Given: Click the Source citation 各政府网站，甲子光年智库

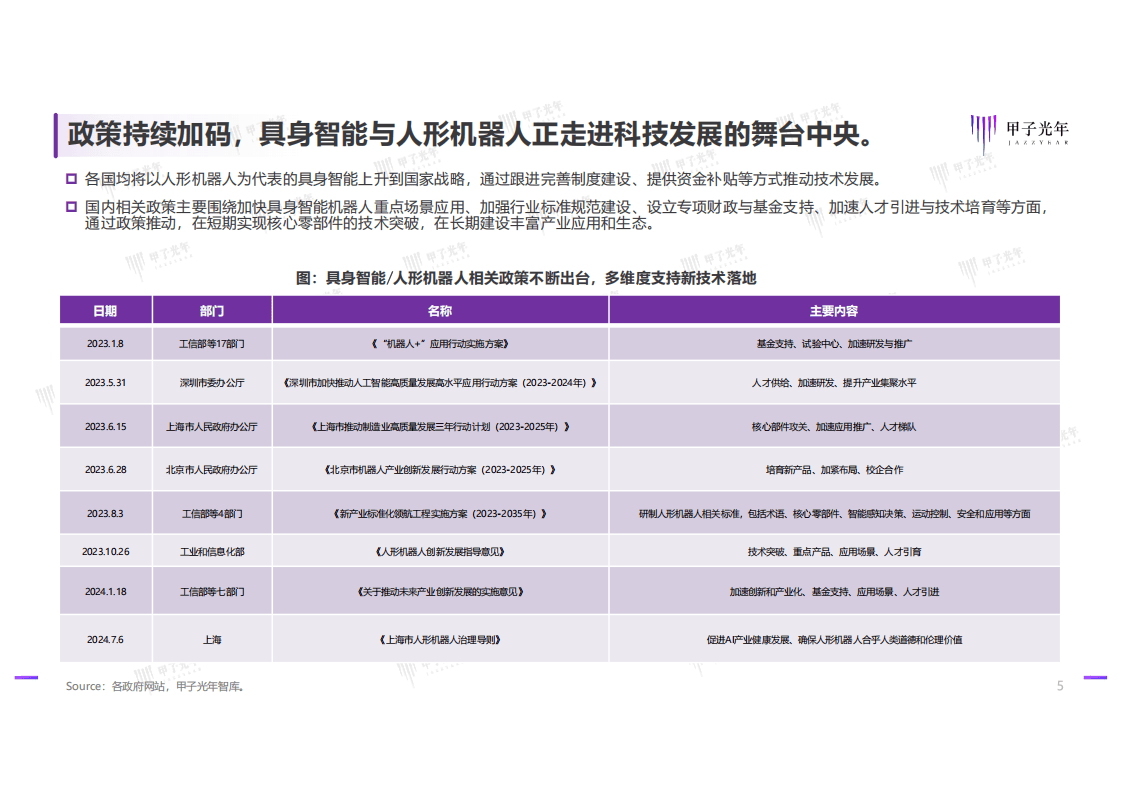Looking at the screenshot, I should 155,686.
